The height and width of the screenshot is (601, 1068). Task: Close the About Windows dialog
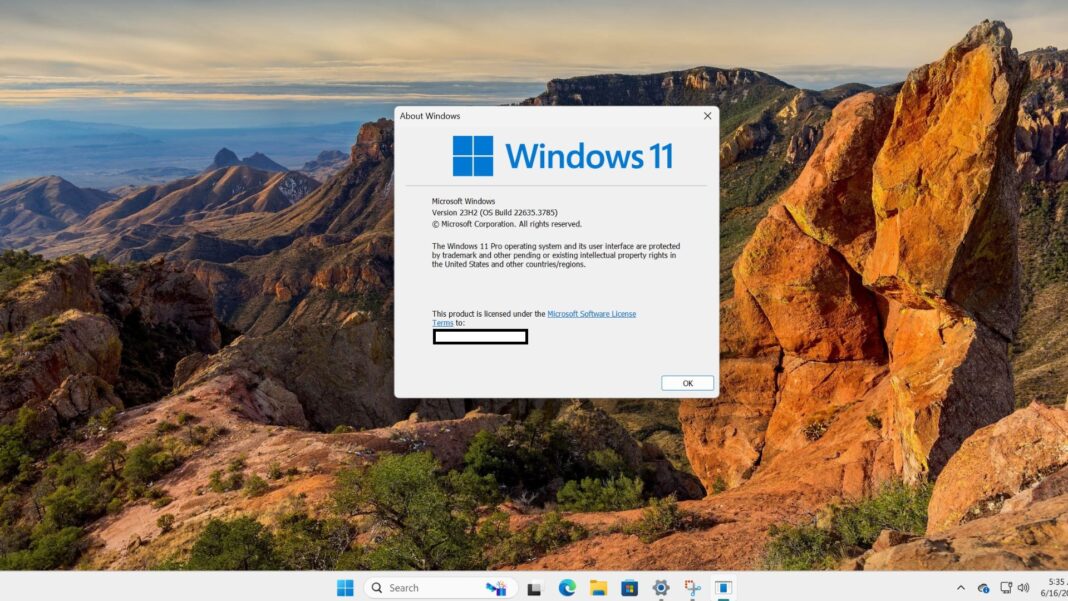click(707, 116)
